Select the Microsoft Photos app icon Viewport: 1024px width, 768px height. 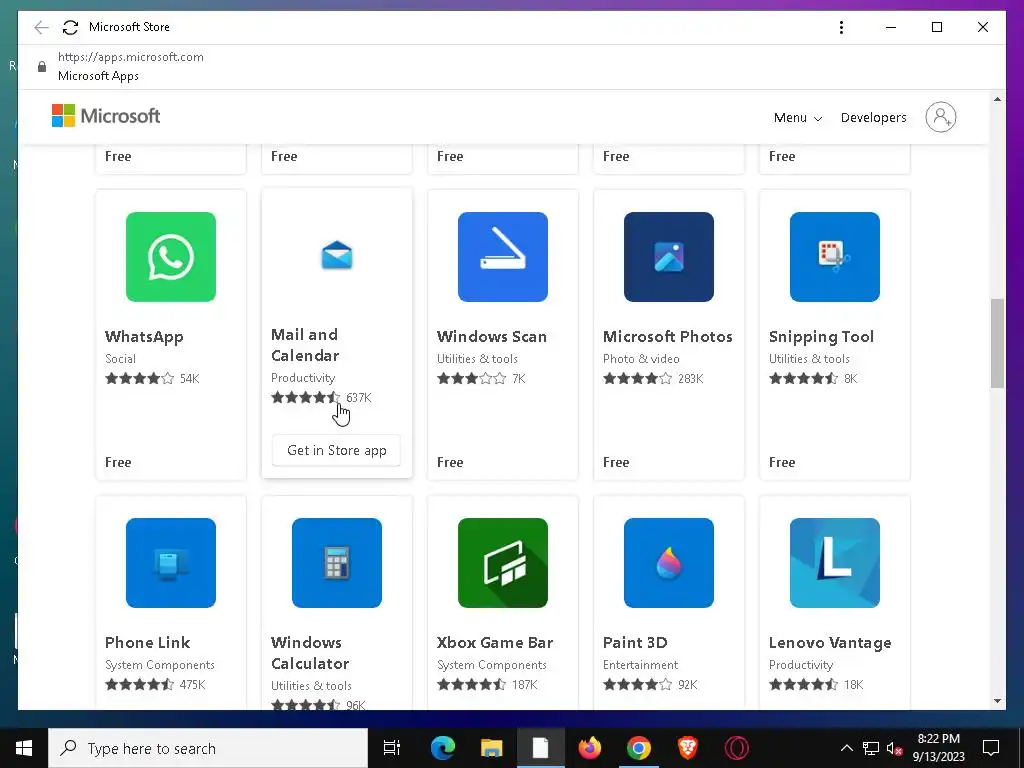pyautogui.click(x=669, y=257)
